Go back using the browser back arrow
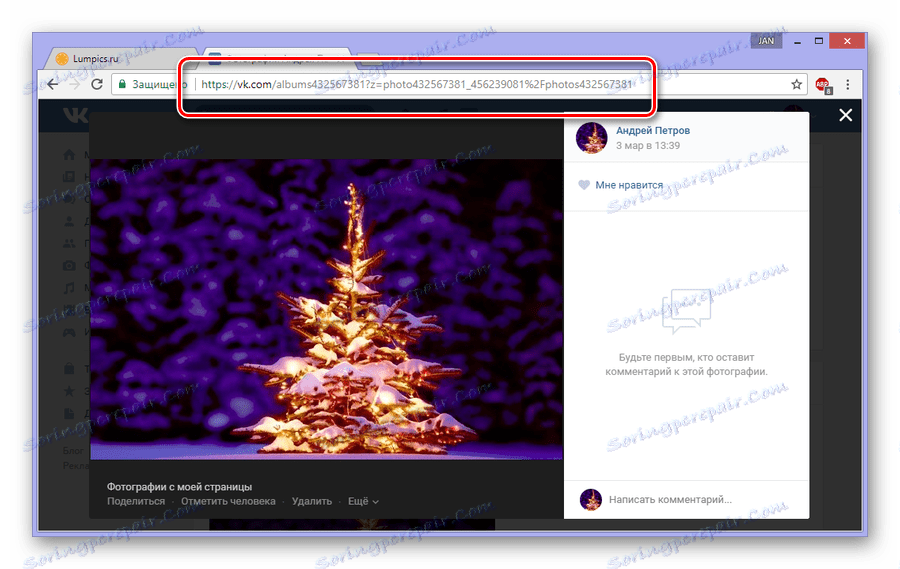The height and width of the screenshot is (569, 900). coord(53,84)
